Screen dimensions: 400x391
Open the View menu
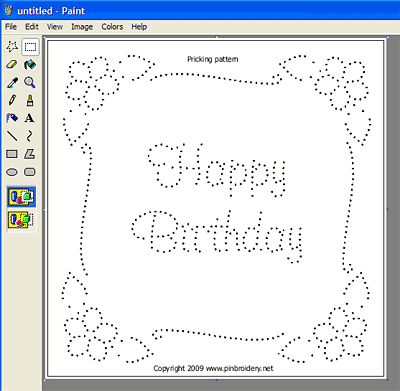click(55, 27)
